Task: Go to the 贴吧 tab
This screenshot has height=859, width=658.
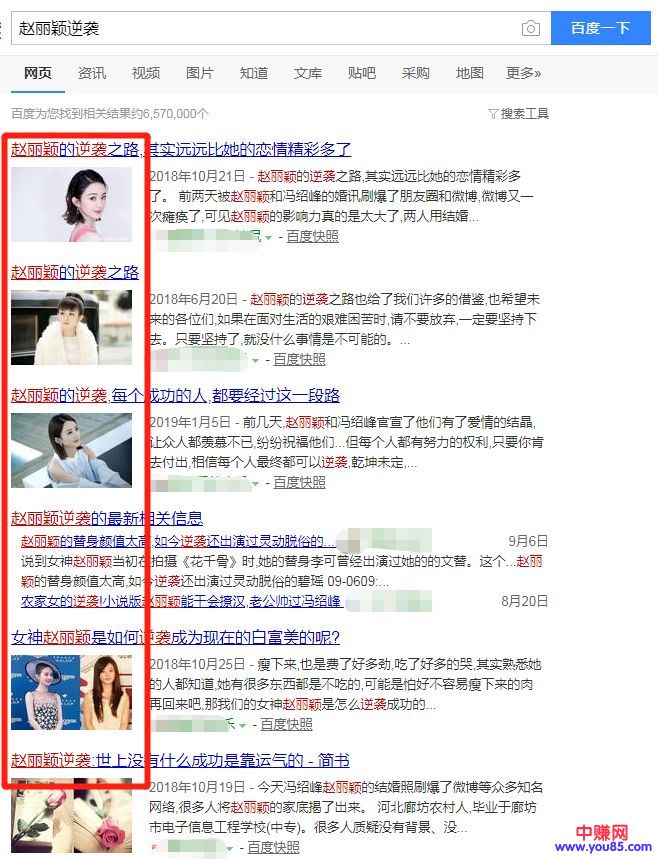Action: [x=362, y=73]
